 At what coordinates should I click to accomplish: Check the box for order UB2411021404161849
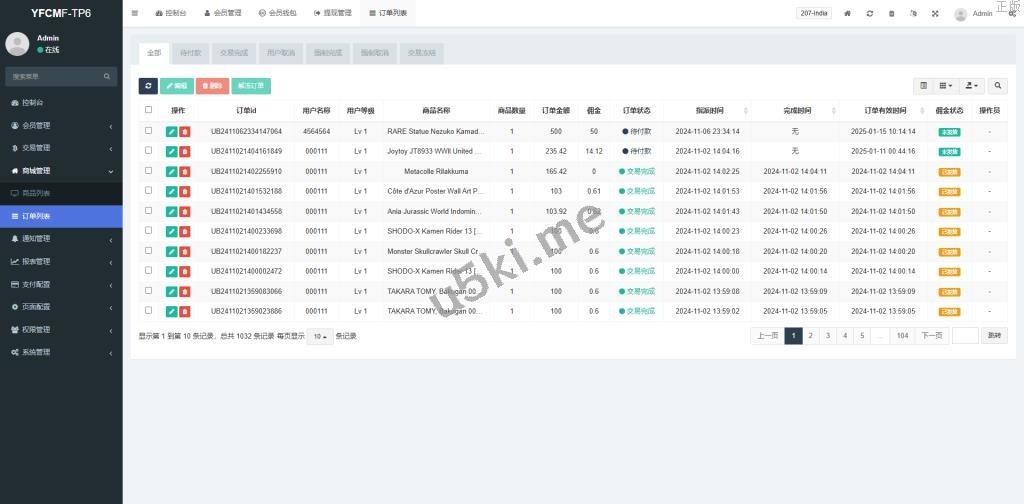tap(149, 151)
